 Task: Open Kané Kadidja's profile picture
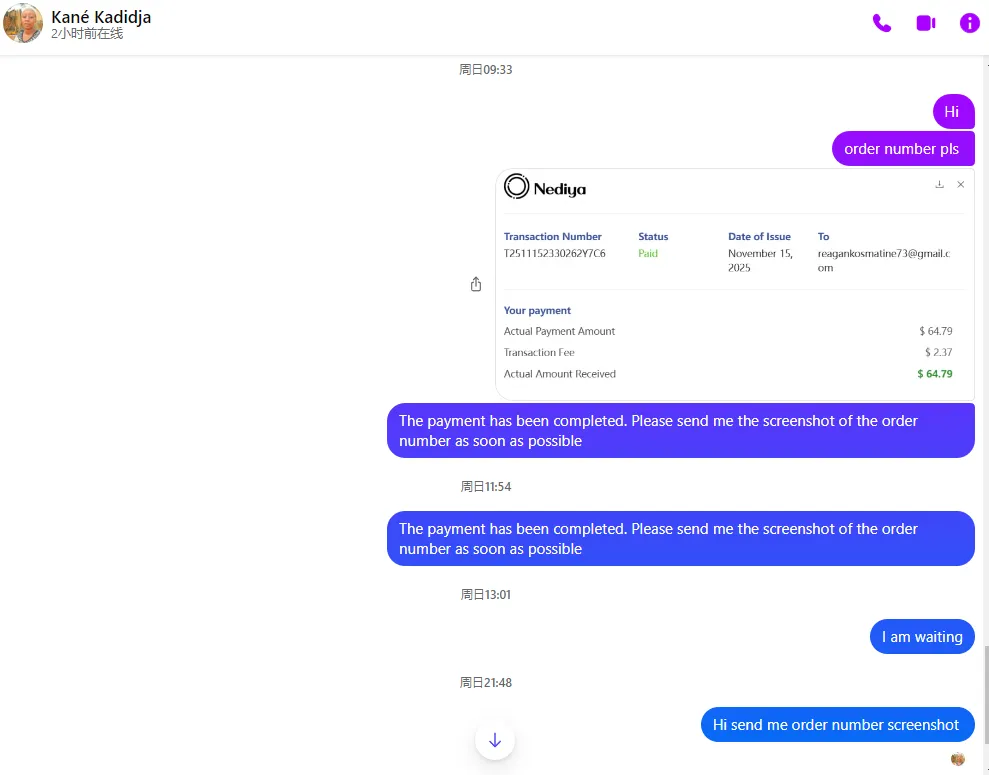coord(23,23)
